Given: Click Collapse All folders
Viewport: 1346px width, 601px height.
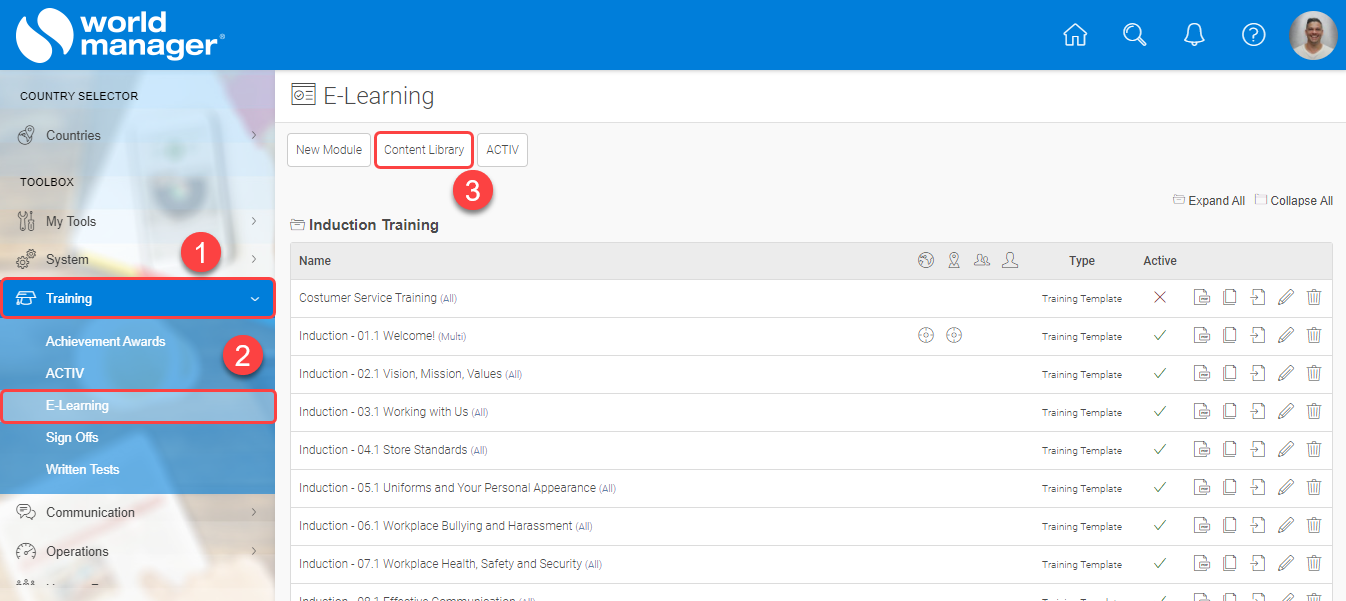Looking at the screenshot, I should pyautogui.click(x=1294, y=200).
